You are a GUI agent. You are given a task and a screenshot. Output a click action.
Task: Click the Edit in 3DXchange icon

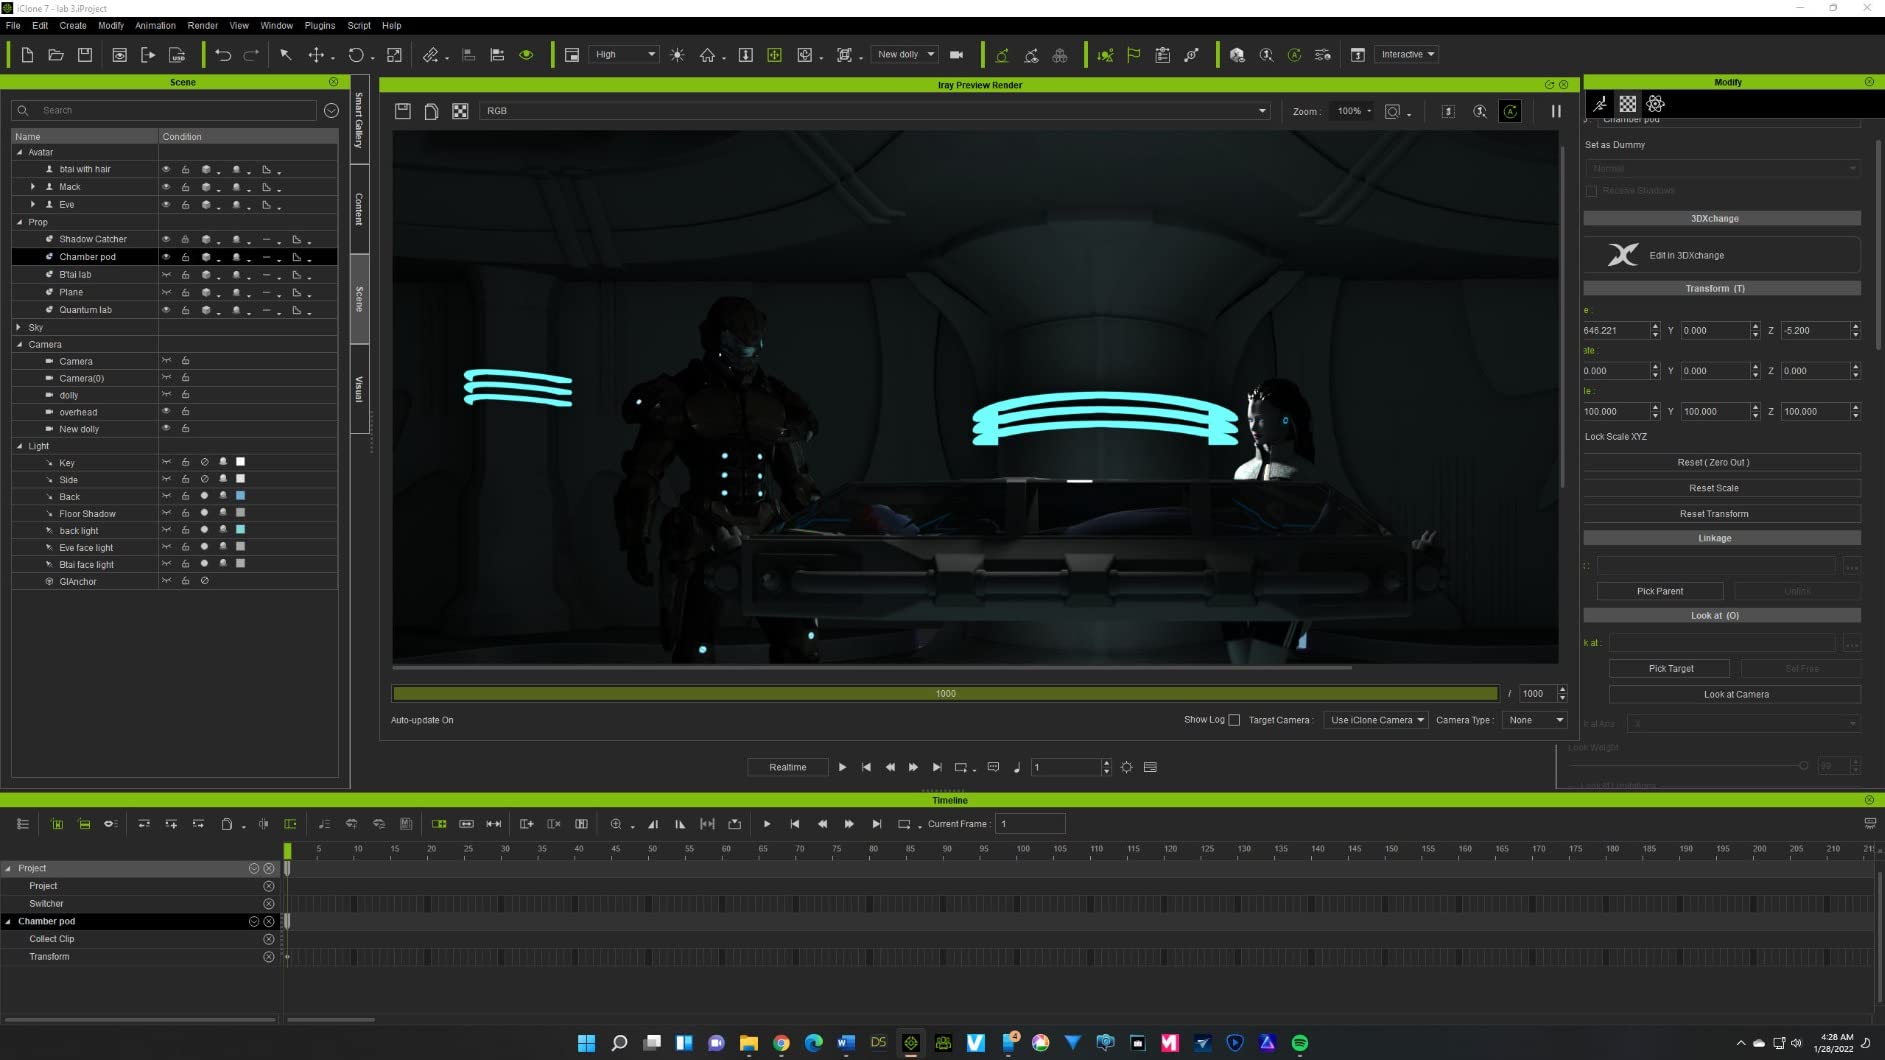(1623, 255)
